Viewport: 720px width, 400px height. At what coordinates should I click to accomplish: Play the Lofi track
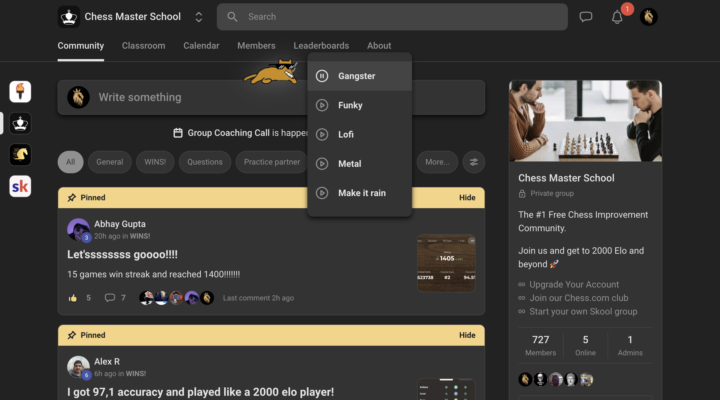coord(322,135)
